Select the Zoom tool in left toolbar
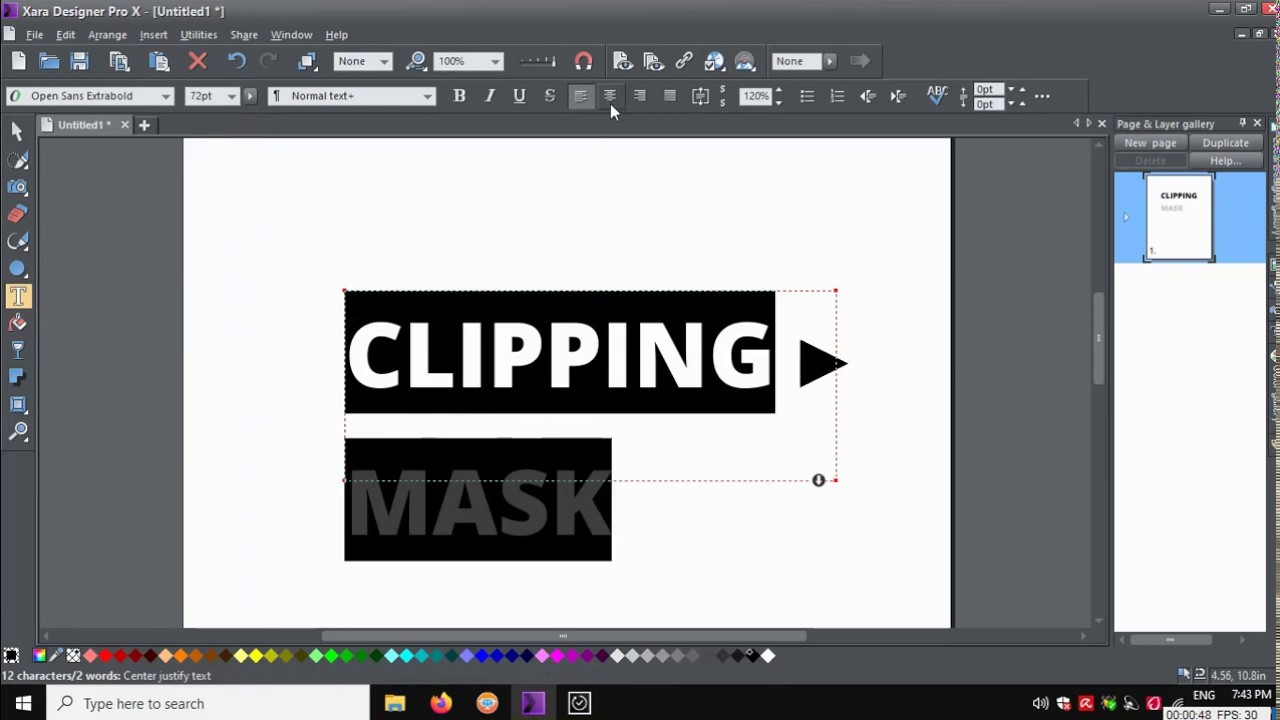Viewport: 1280px width, 720px height. coord(17,432)
